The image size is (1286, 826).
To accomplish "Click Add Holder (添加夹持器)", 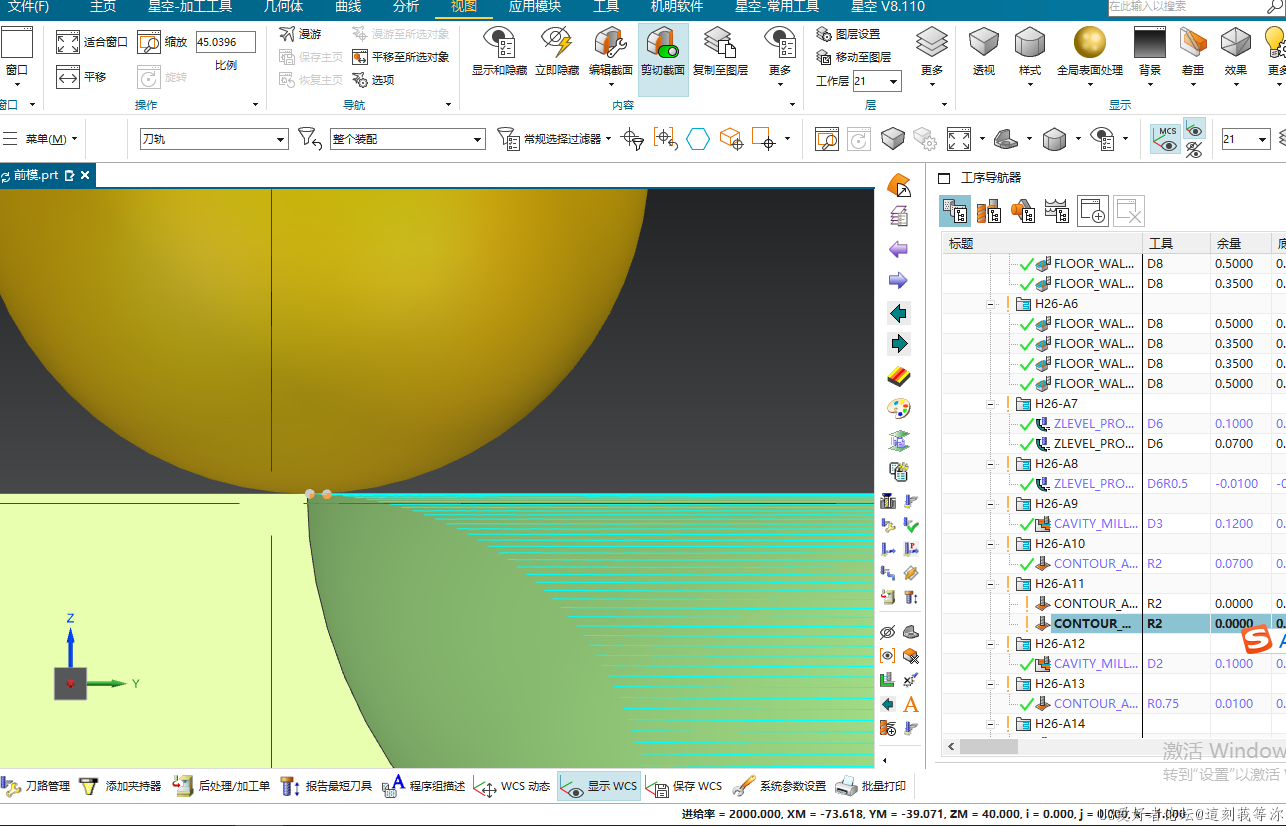I will pyautogui.click(x=121, y=786).
